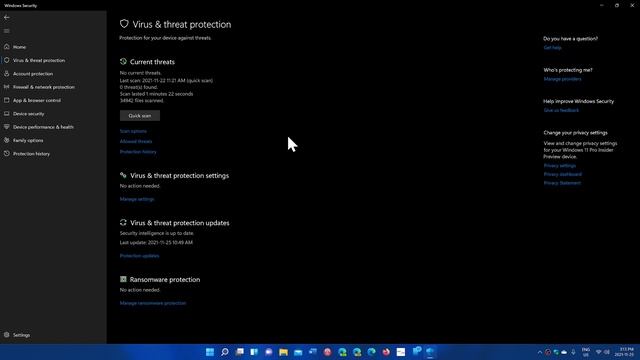Click OneDrive cloud tray icon
The image size is (640, 360).
pyautogui.click(x=564, y=352)
